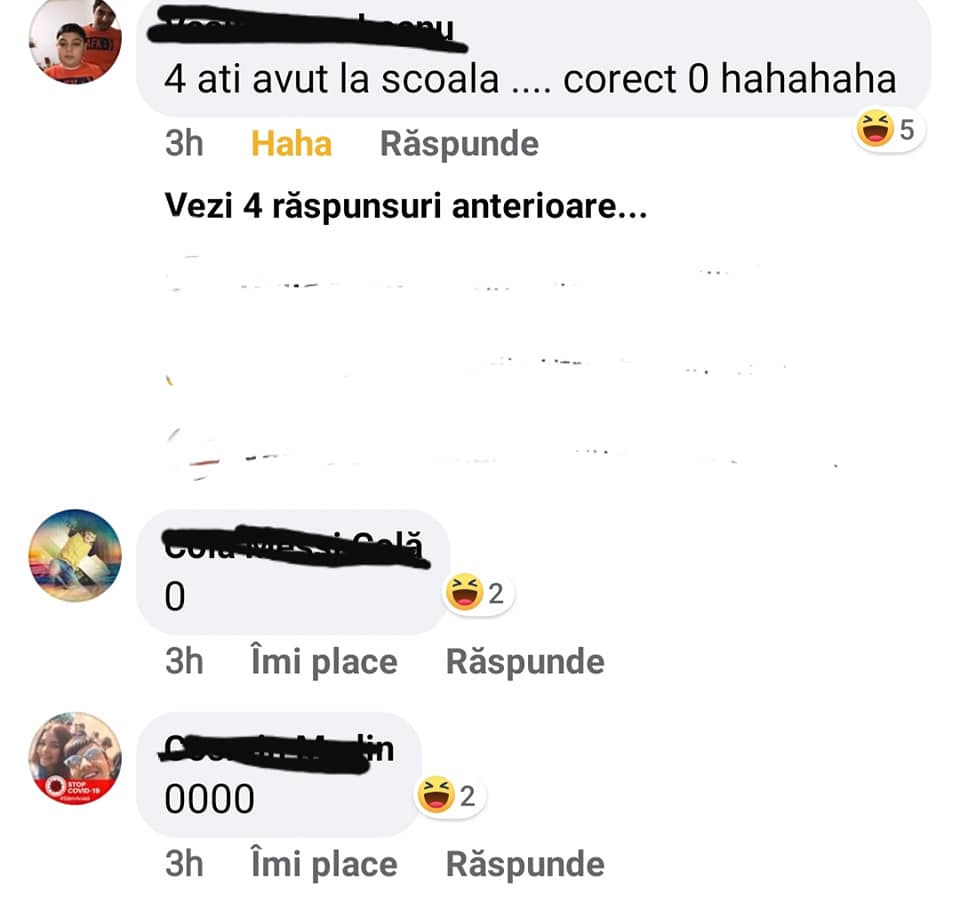Open redacted author name above "0" comment

click(295, 546)
